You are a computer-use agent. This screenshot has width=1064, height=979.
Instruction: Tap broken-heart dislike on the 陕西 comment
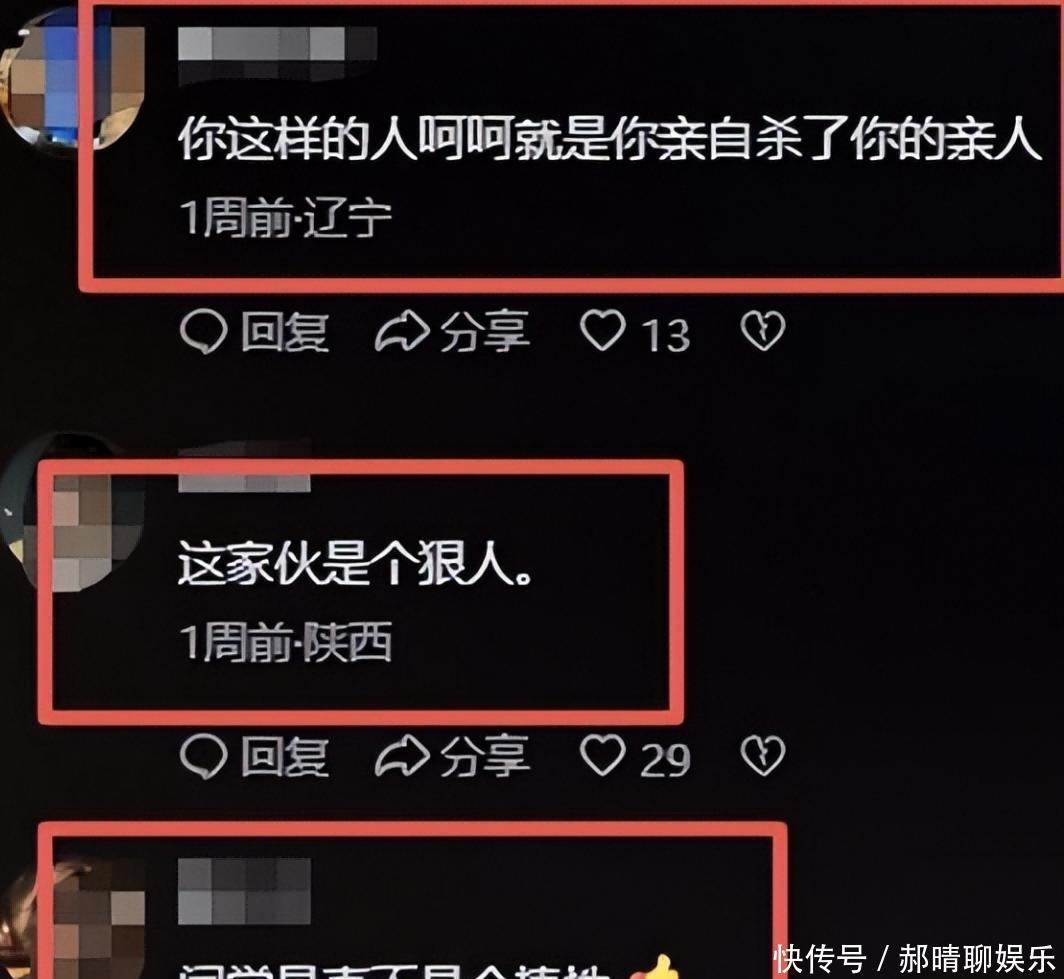coord(763,754)
